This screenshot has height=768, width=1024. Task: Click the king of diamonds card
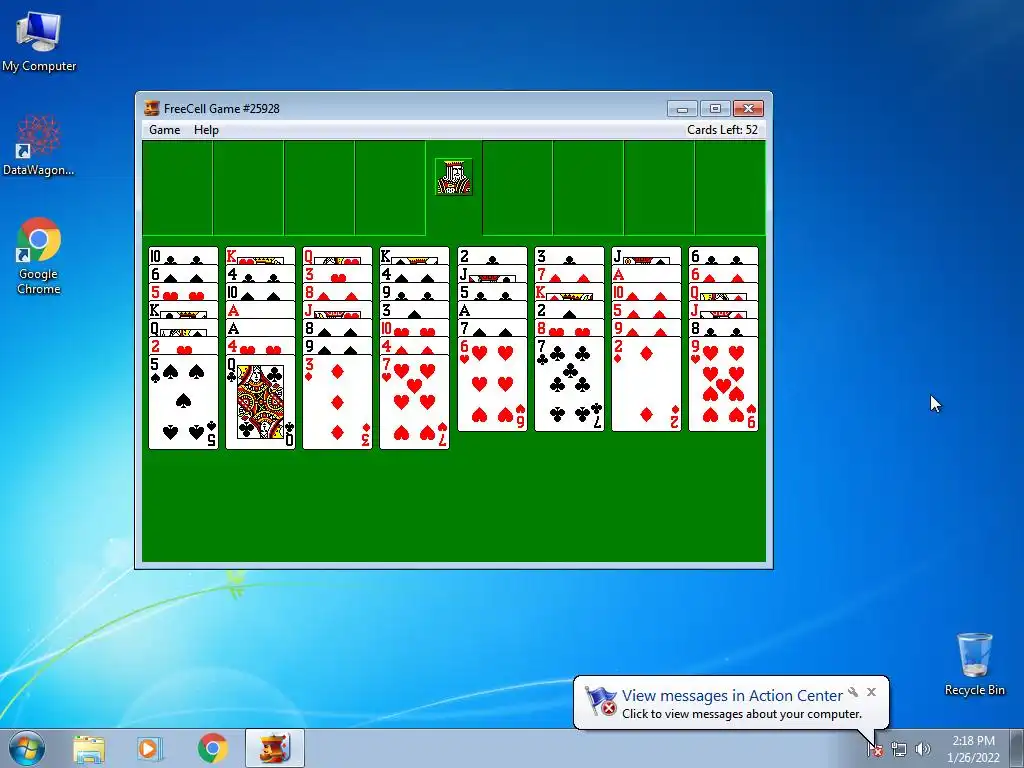[x=569, y=292]
